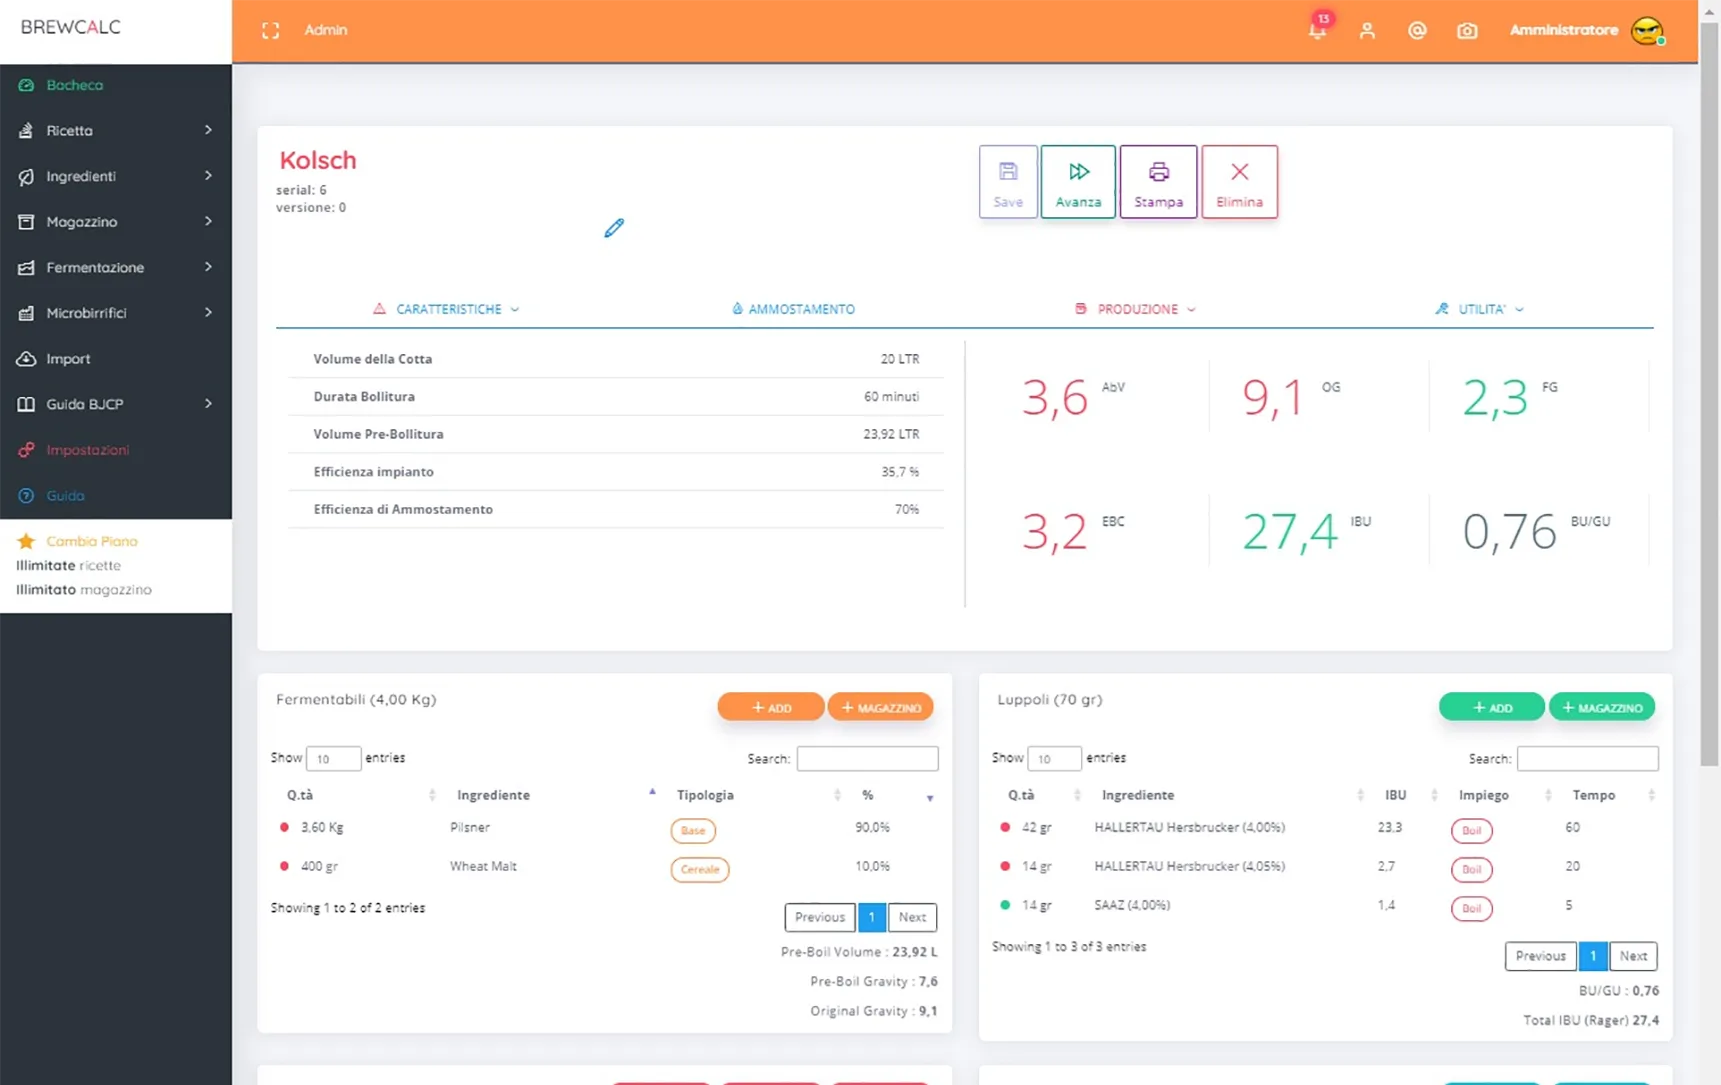Click the at-sign email icon
The image size is (1721, 1085).
coord(1417,31)
